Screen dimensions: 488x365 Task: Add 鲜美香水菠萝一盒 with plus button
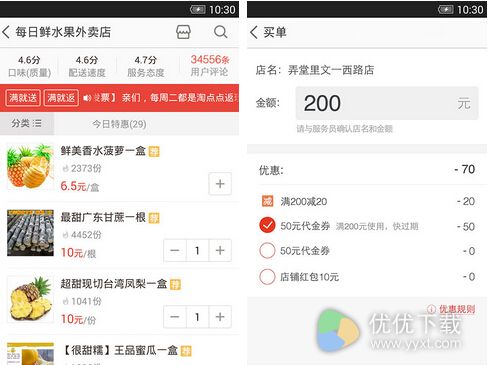pyautogui.click(x=220, y=184)
